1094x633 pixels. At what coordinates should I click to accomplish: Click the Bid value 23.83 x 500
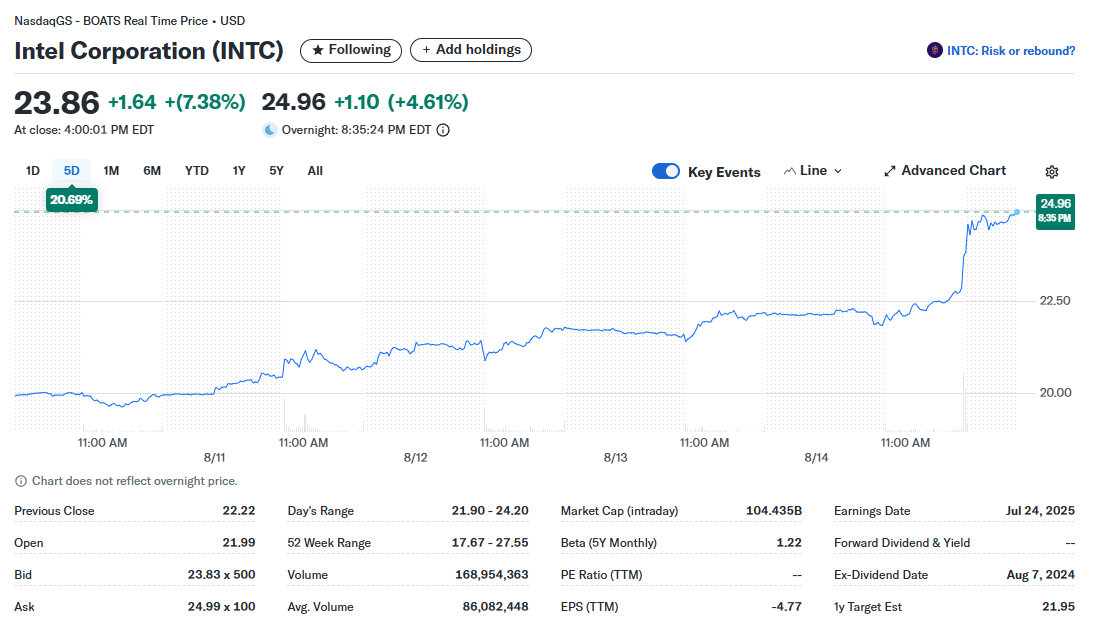(221, 575)
